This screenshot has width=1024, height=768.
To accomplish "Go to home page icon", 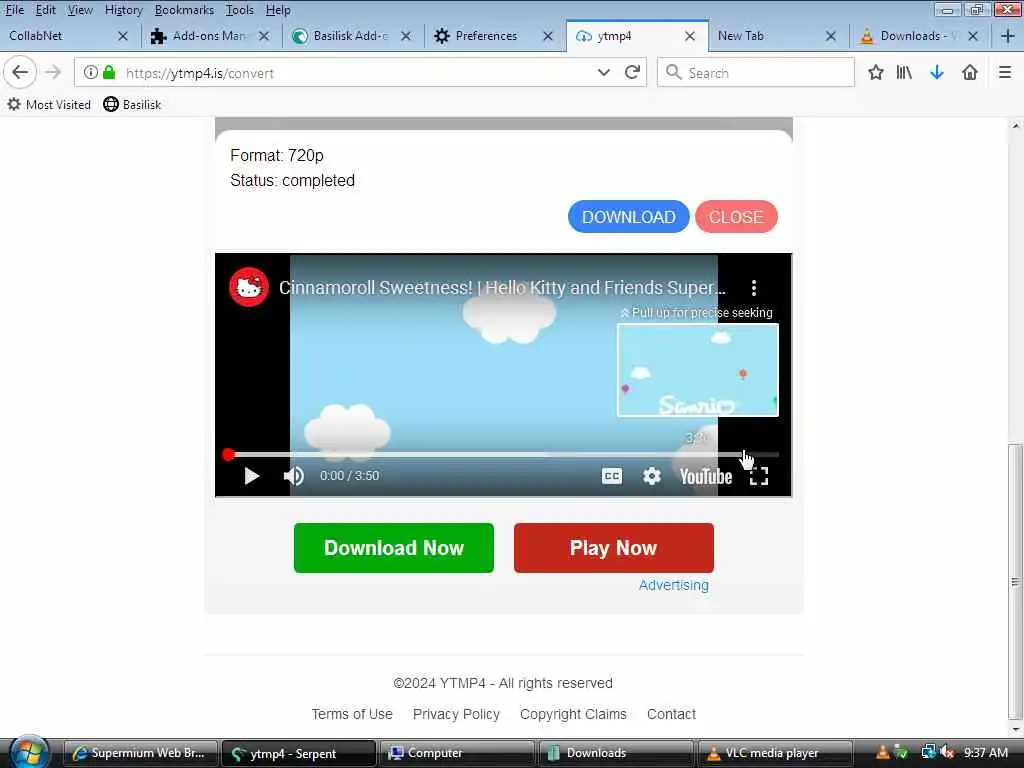I will [970, 72].
